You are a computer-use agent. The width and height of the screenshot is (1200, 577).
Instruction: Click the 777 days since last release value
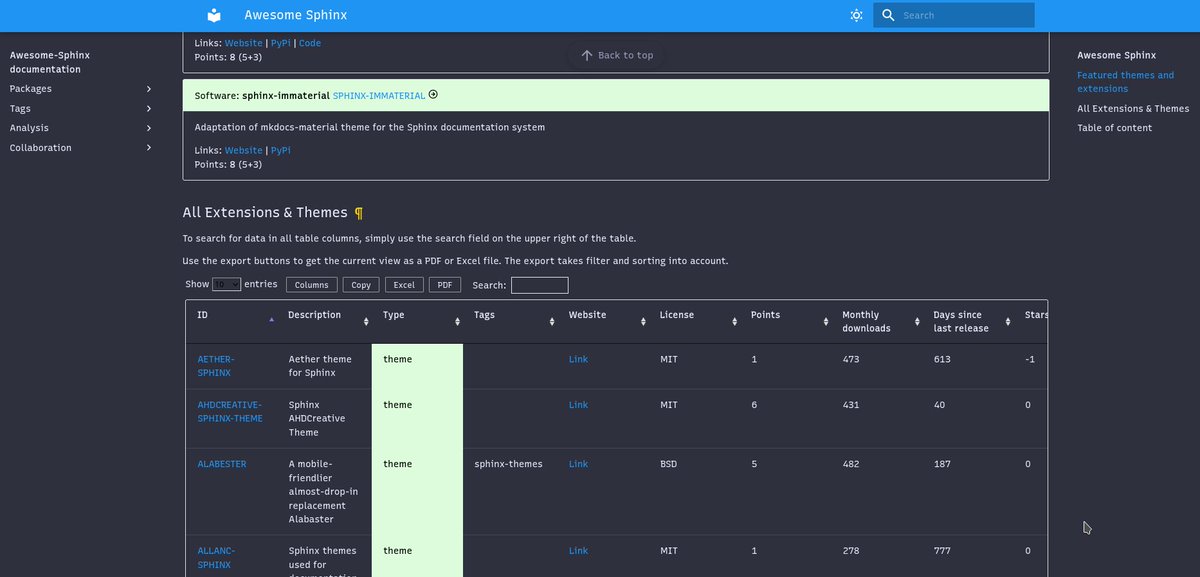943,551
